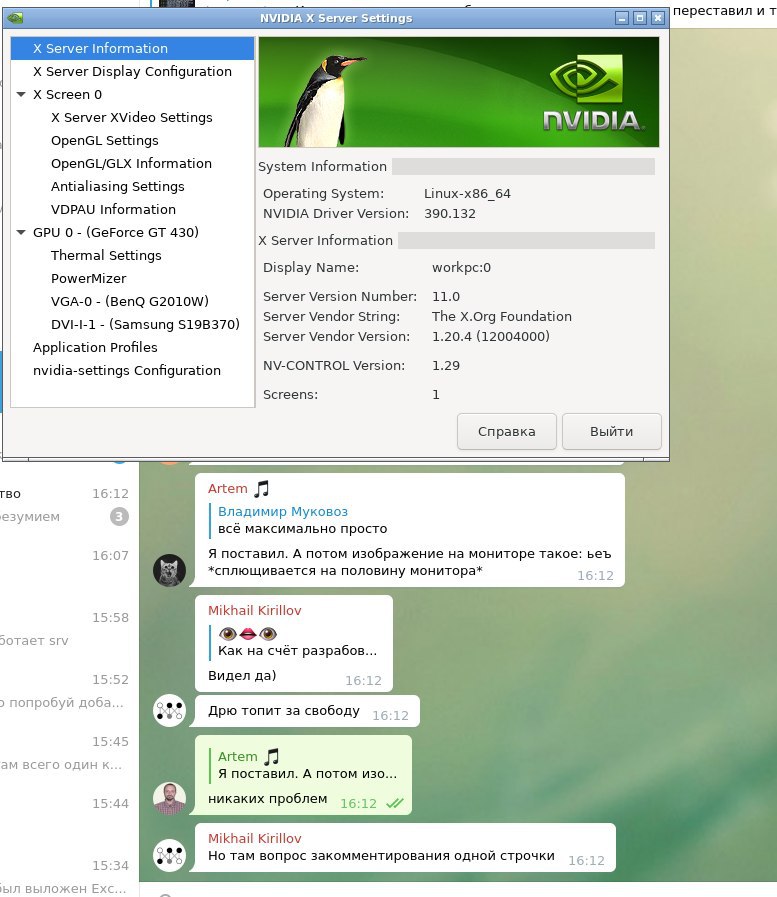777x897 pixels.
Task: Click the 'никаких проблем' message text
Action: [x=268, y=799]
